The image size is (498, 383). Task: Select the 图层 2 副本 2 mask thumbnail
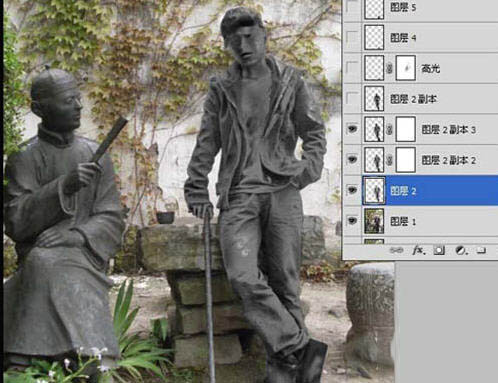pyautogui.click(x=406, y=160)
